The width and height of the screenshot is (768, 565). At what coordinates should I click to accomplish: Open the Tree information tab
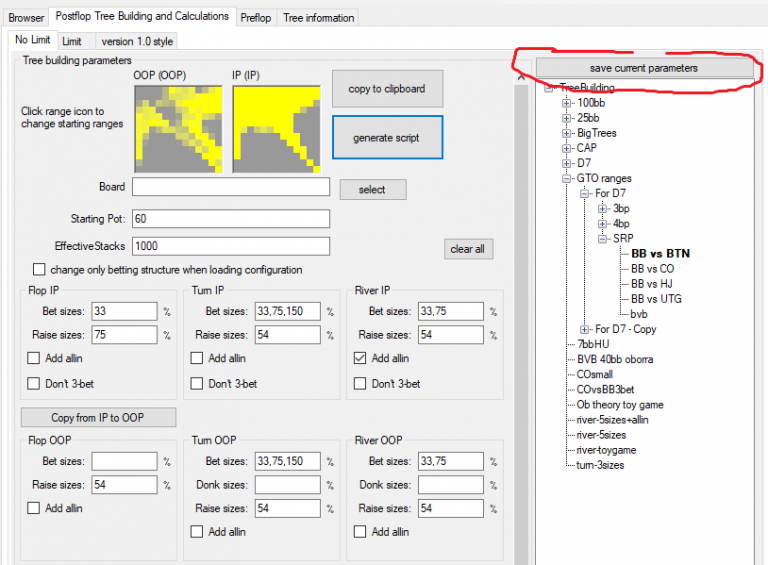pos(318,18)
